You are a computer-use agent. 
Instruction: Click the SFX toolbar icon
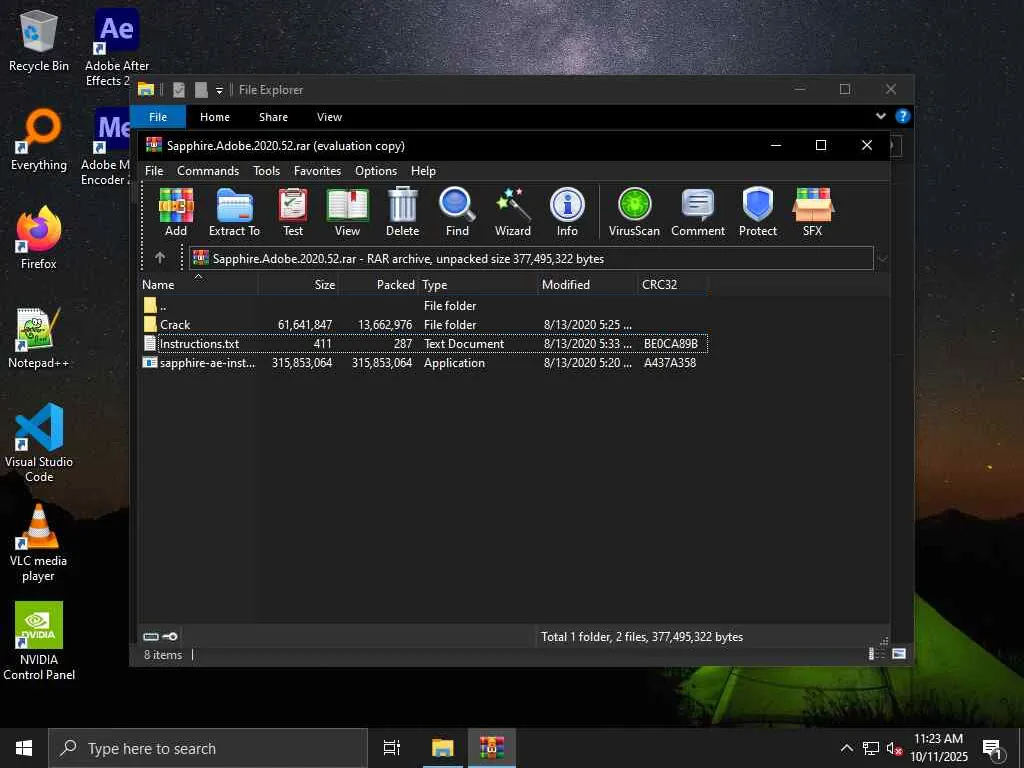812,212
